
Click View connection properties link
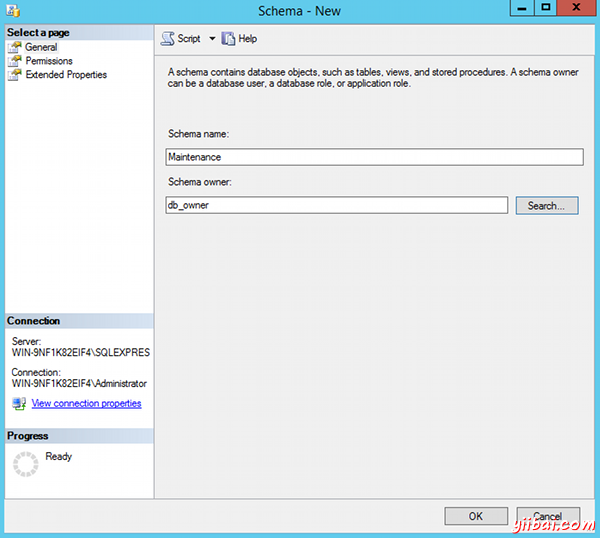click(86, 403)
